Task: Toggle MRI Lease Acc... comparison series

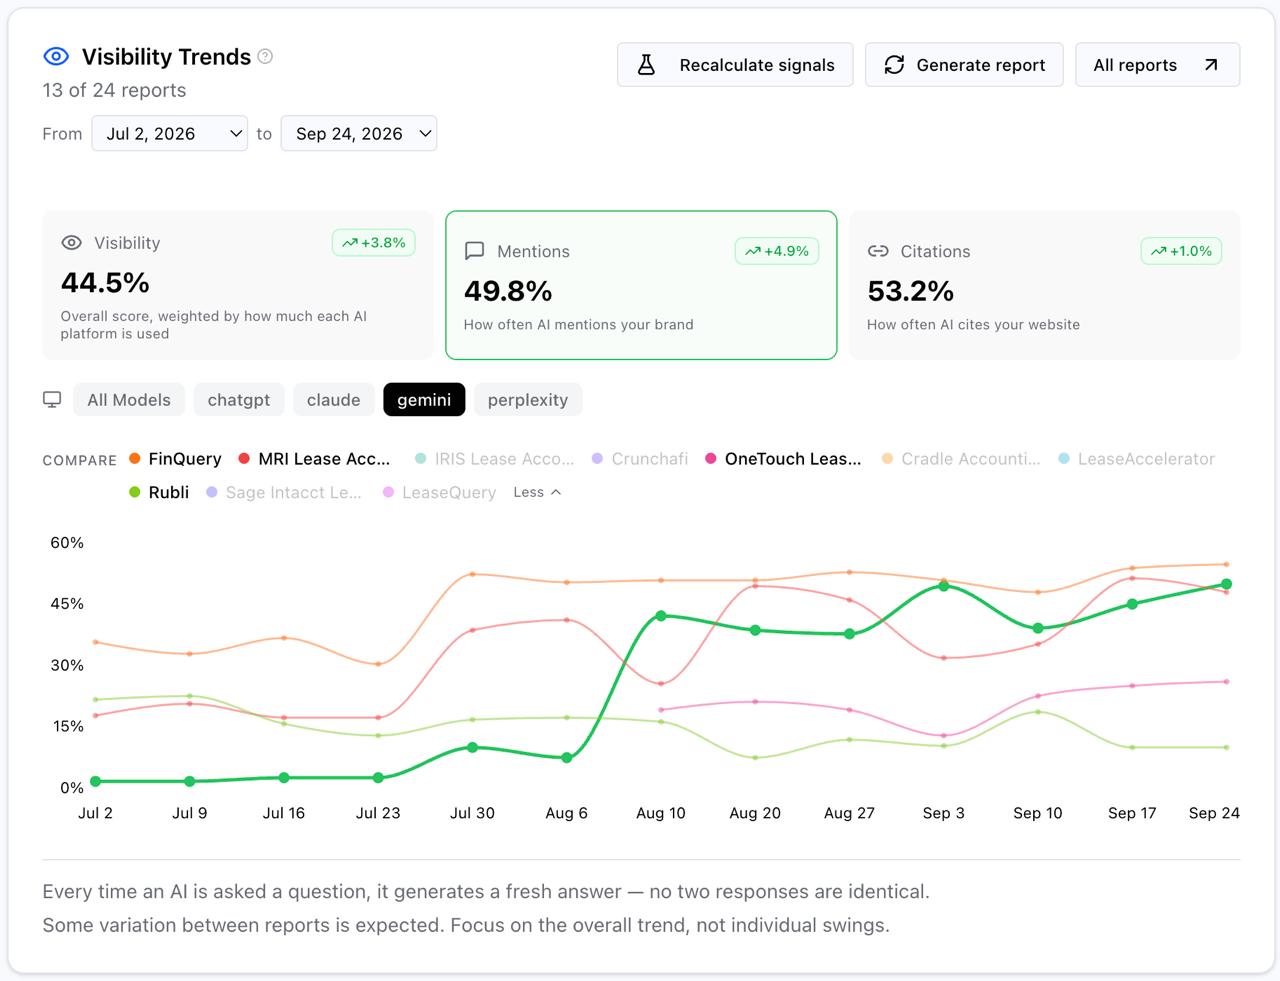Action: (314, 459)
